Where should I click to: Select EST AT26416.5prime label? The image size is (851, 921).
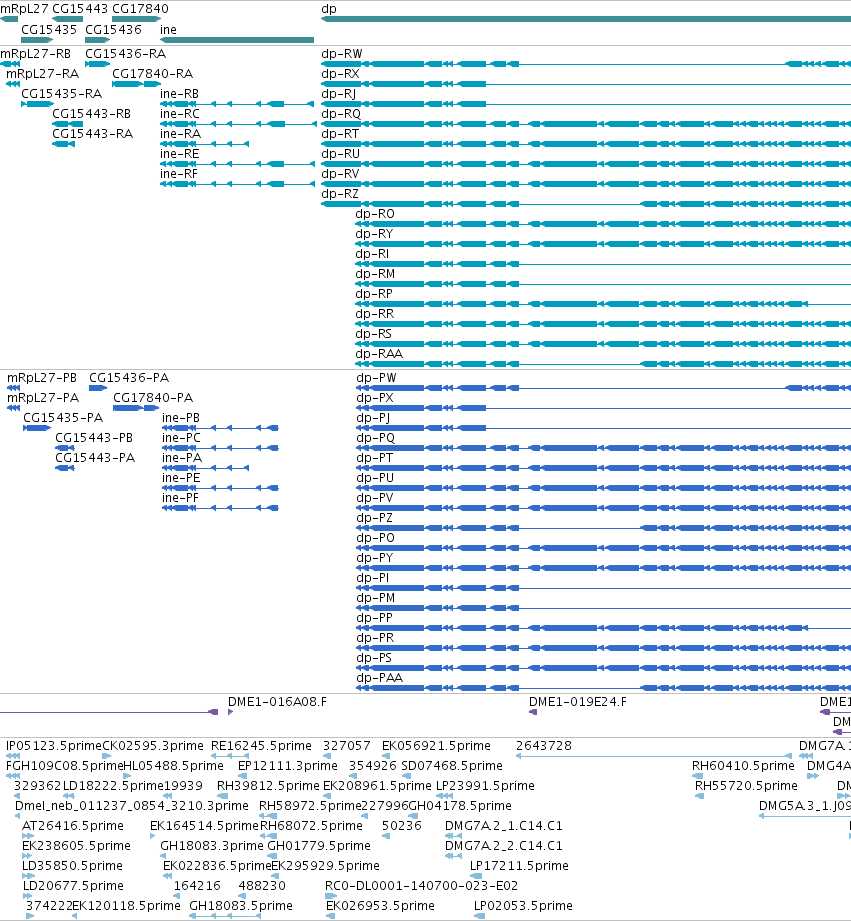tap(73, 826)
